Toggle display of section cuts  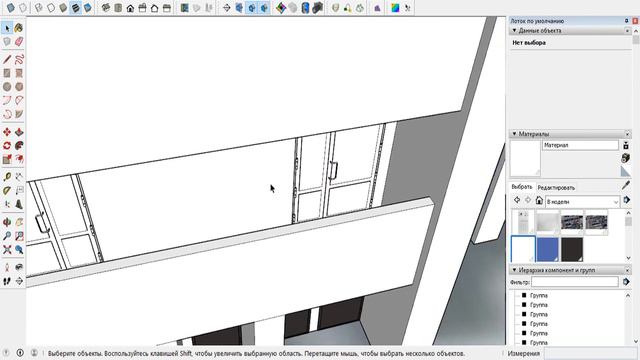(x=252, y=8)
